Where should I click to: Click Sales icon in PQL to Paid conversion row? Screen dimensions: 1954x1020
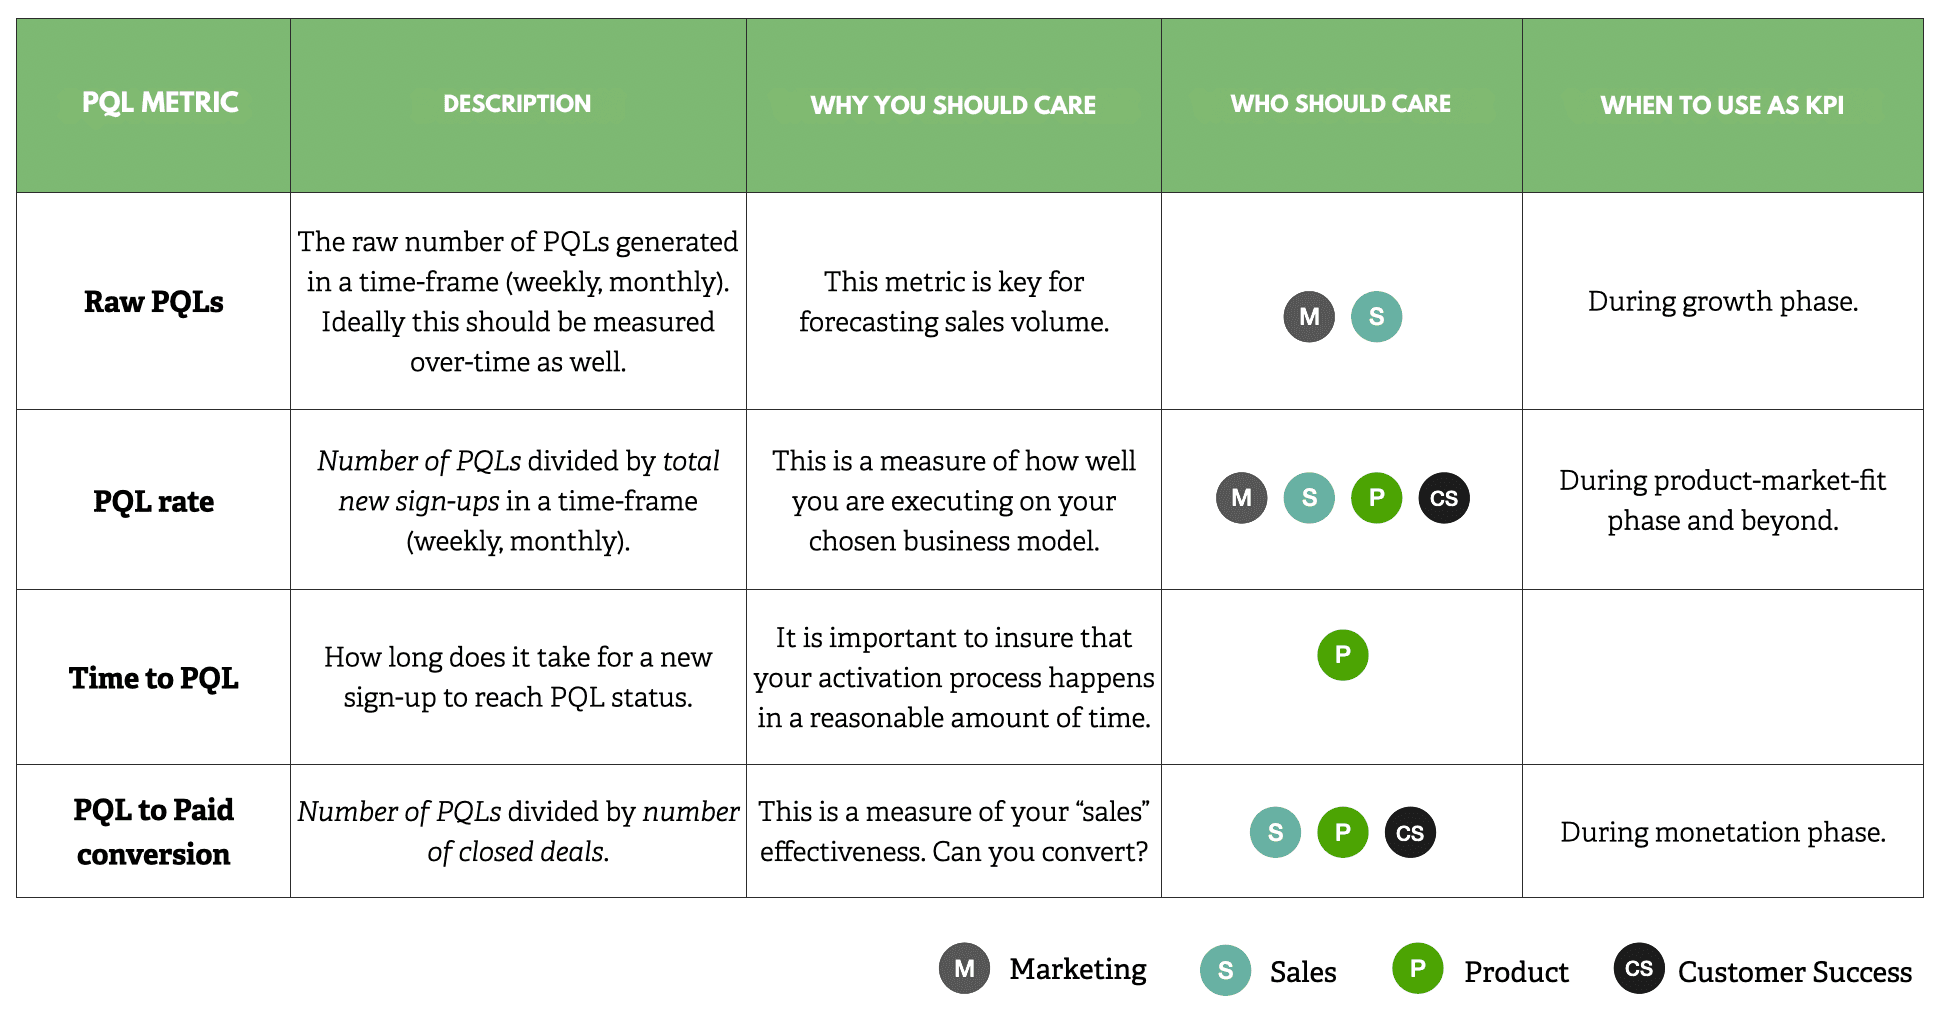(x=1275, y=832)
